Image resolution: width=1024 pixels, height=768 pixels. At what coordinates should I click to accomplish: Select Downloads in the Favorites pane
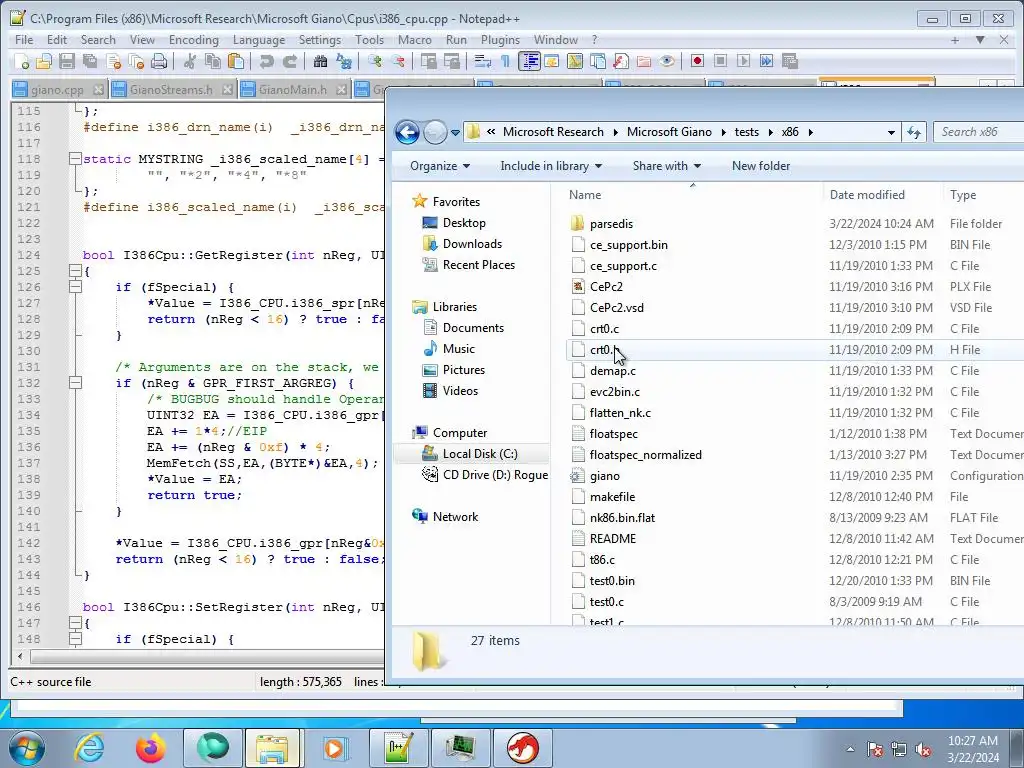tap(472, 244)
